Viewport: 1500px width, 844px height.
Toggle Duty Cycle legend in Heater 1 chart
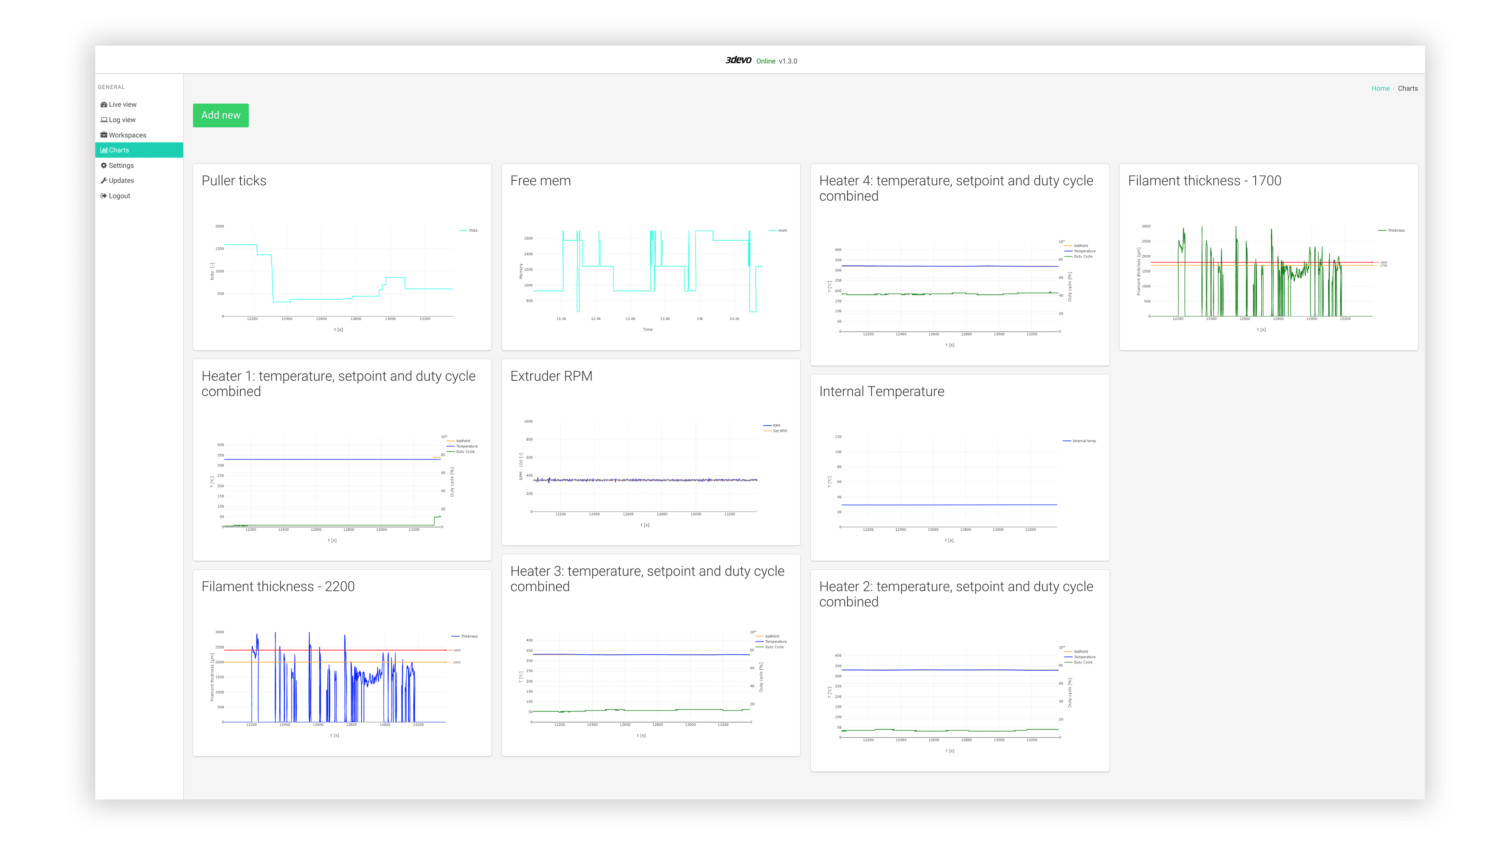click(461, 452)
